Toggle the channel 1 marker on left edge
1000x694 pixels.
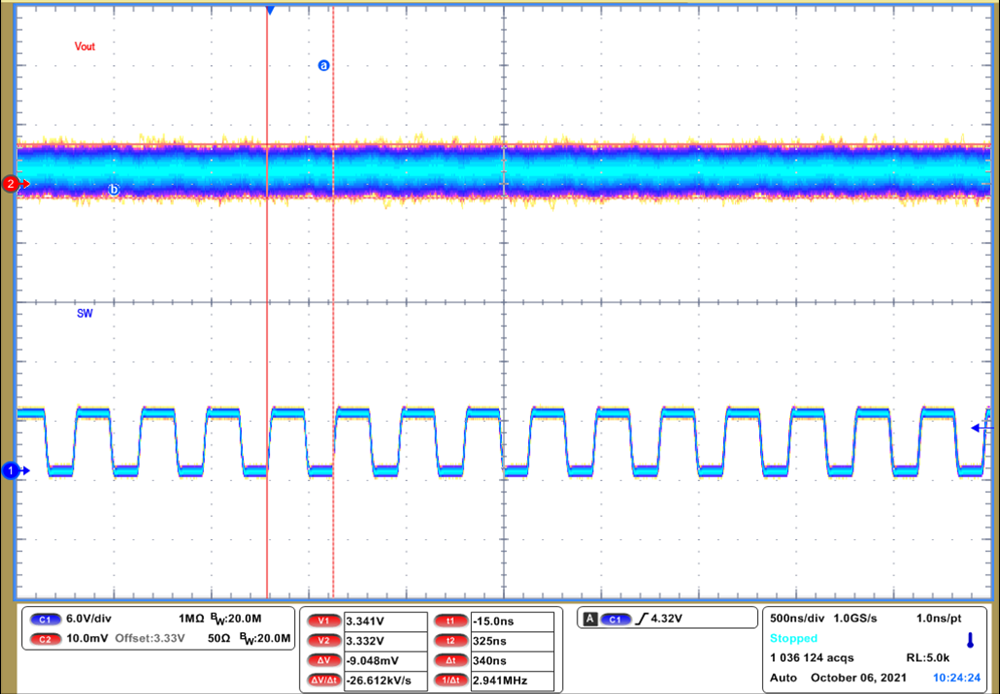pos(9,470)
